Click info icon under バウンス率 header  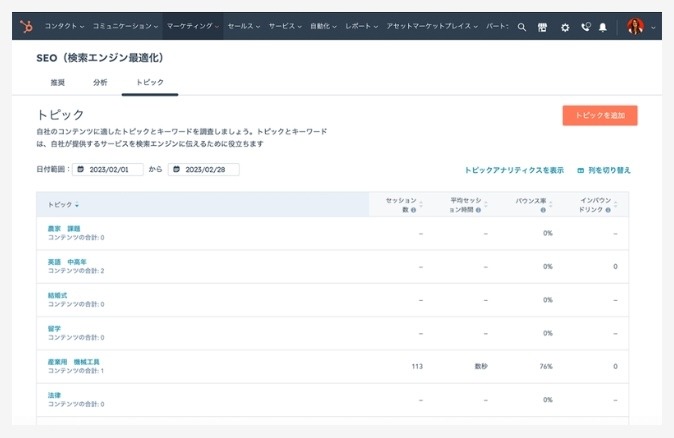543,210
